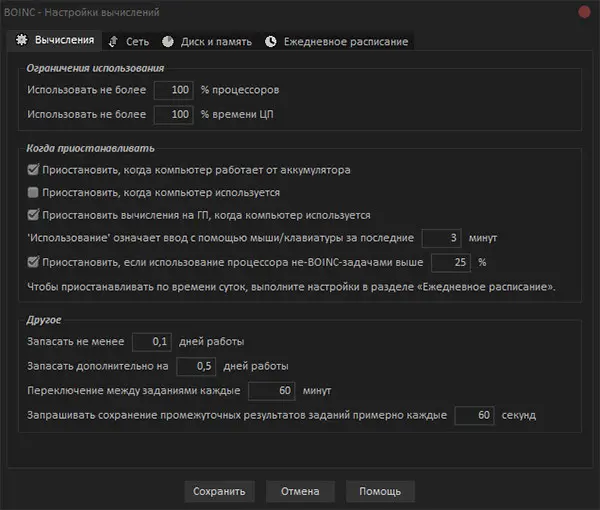600x510 pixels.
Task: Switch to the Сеть tab
Action: coord(130,41)
